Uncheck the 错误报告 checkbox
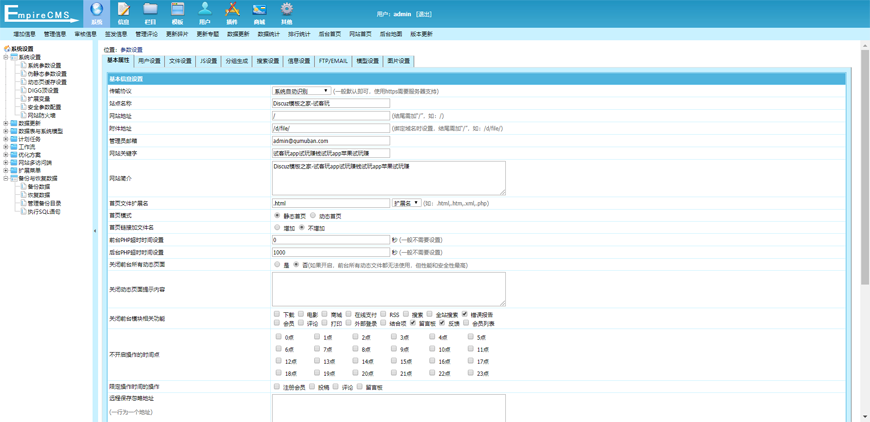The image size is (870, 422). pyautogui.click(x=464, y=314)
